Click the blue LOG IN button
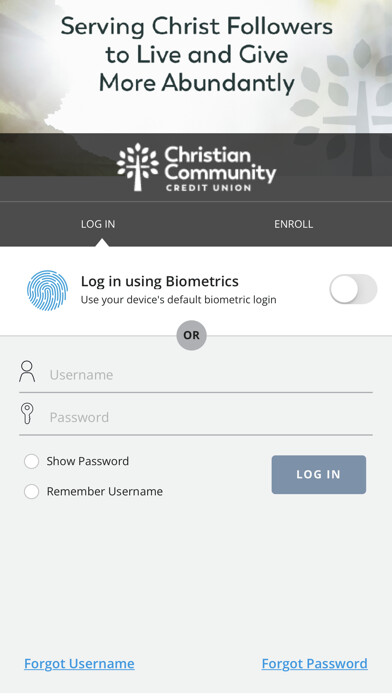This screenshot has height=696, width=392. [x=319, y=475]
